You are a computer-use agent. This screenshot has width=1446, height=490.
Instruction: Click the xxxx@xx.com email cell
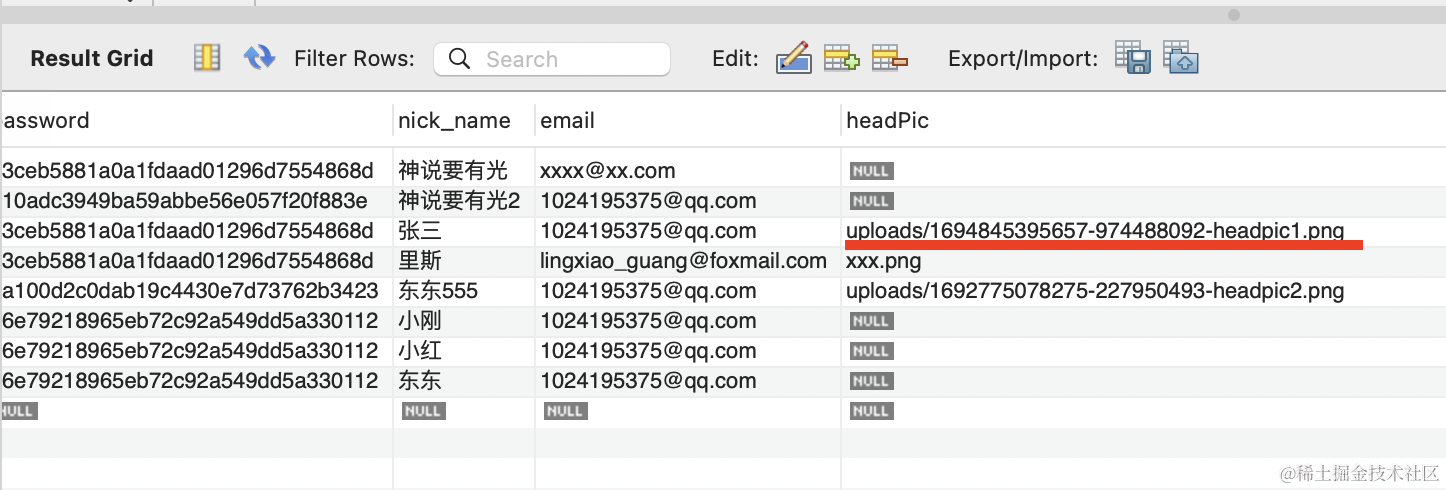(x=607, y=170)
